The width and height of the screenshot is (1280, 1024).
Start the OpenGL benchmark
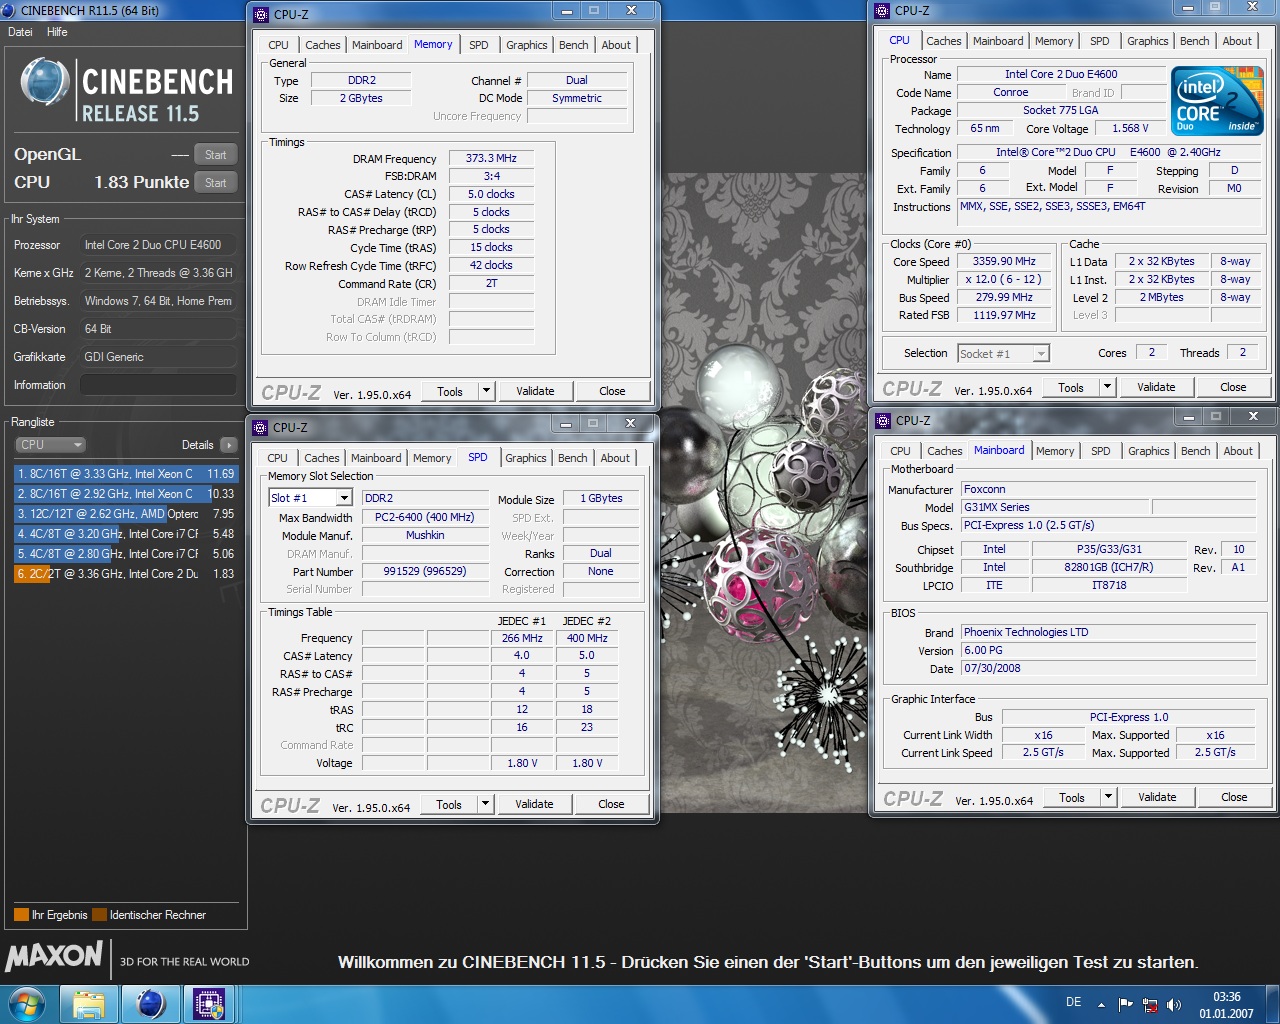(215, 155)
